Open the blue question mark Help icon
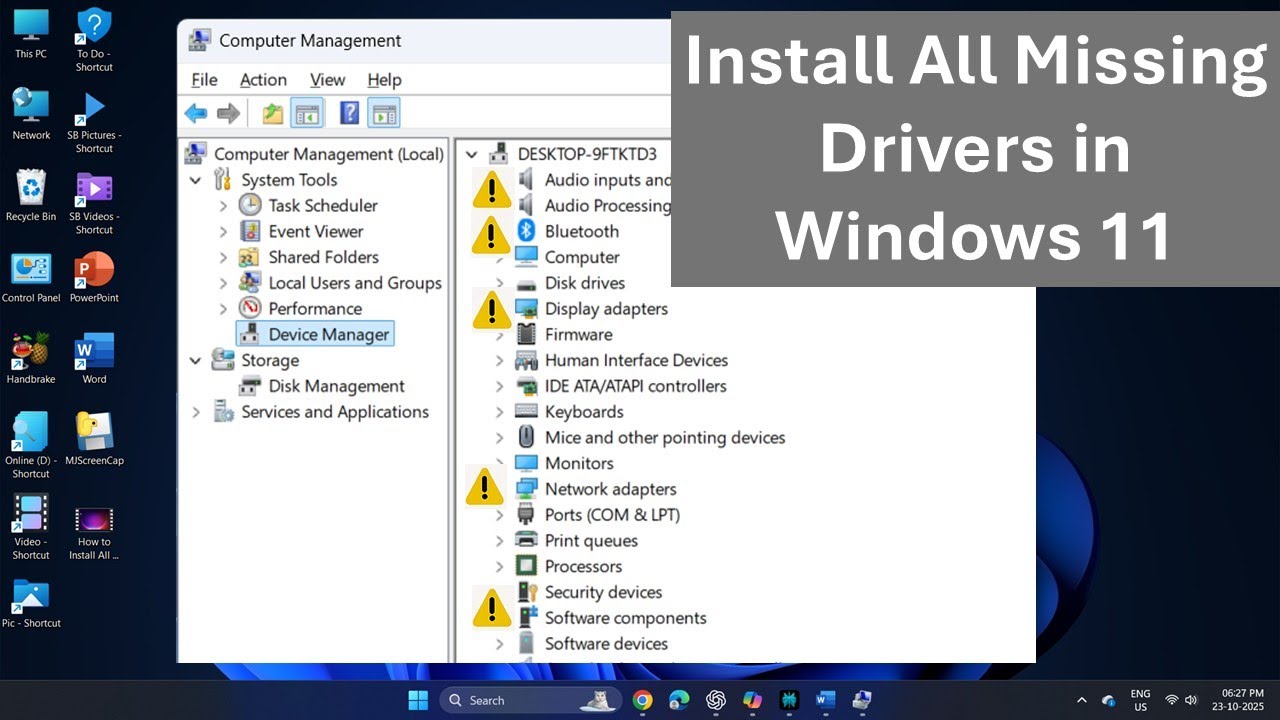1280x720 pixels. (349, 113)
